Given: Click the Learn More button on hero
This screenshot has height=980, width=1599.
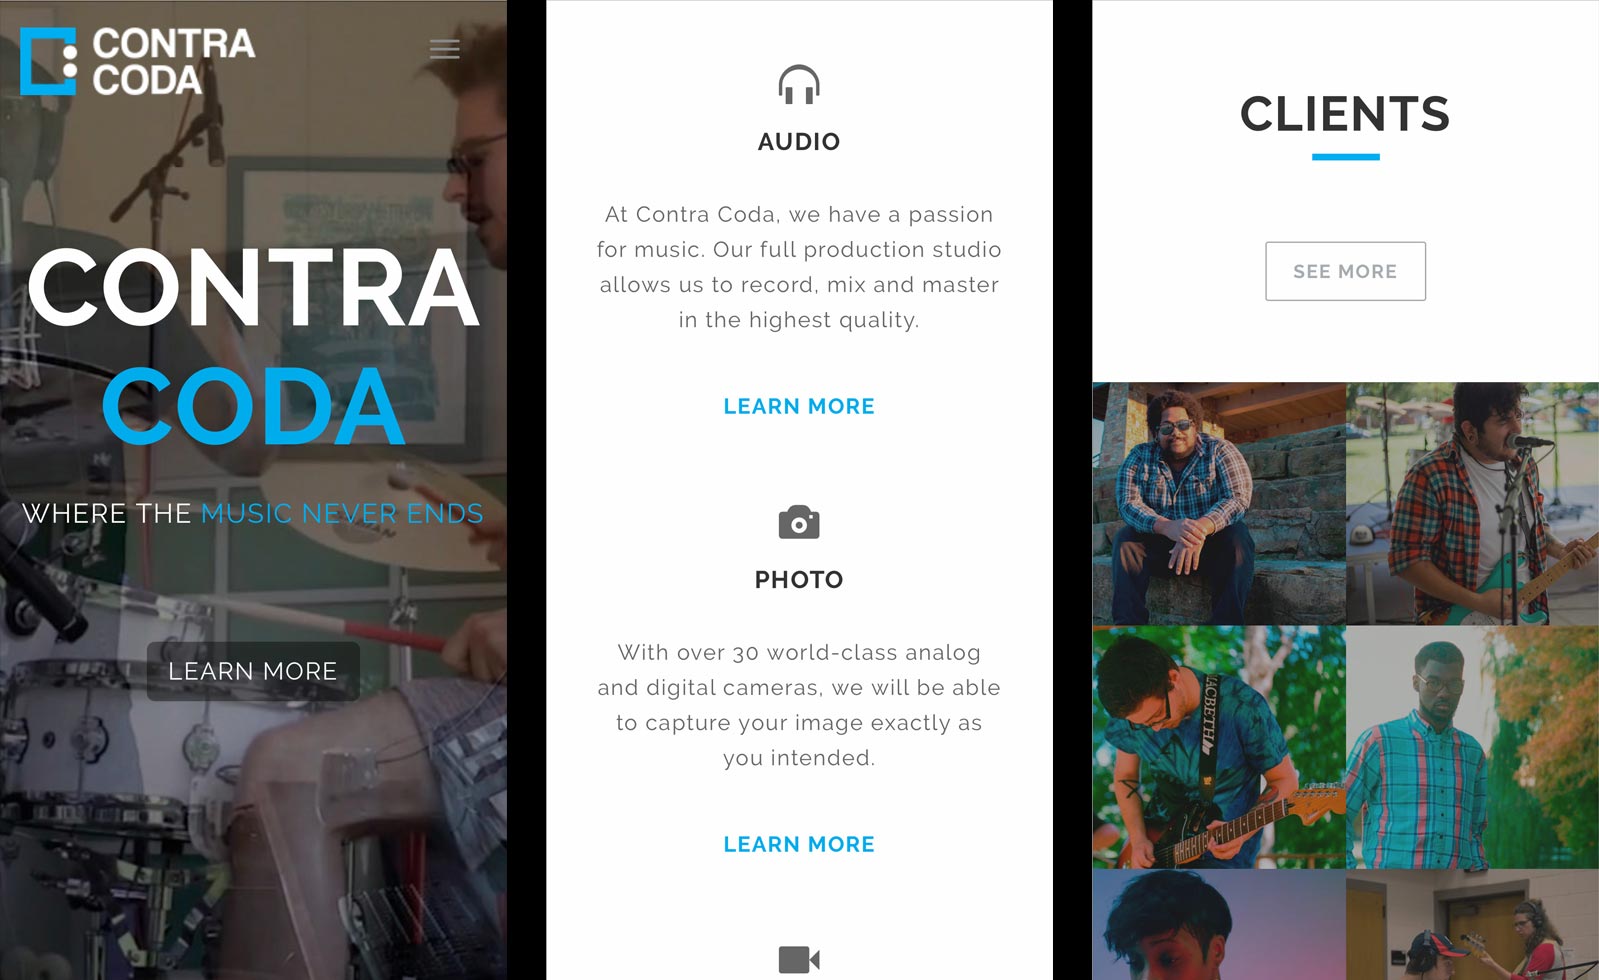Looking at the screenshot, I should point(253,671).
